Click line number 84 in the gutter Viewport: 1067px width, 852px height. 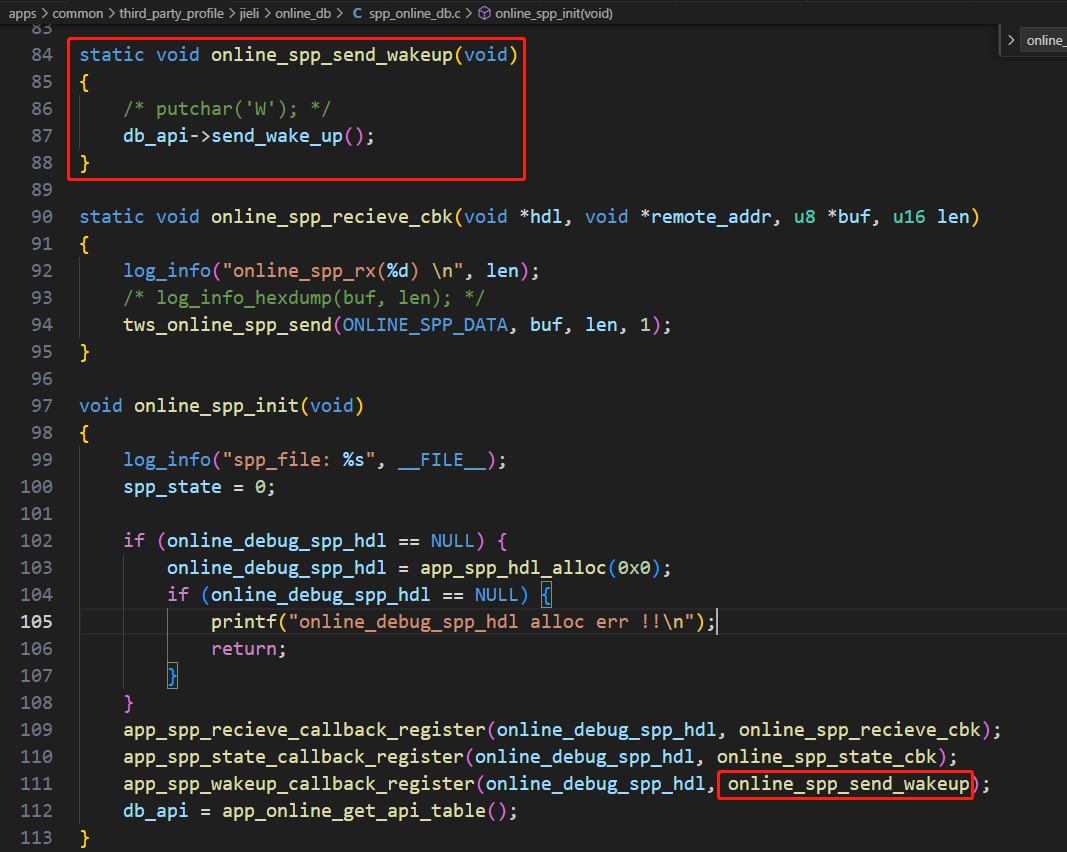42,54
